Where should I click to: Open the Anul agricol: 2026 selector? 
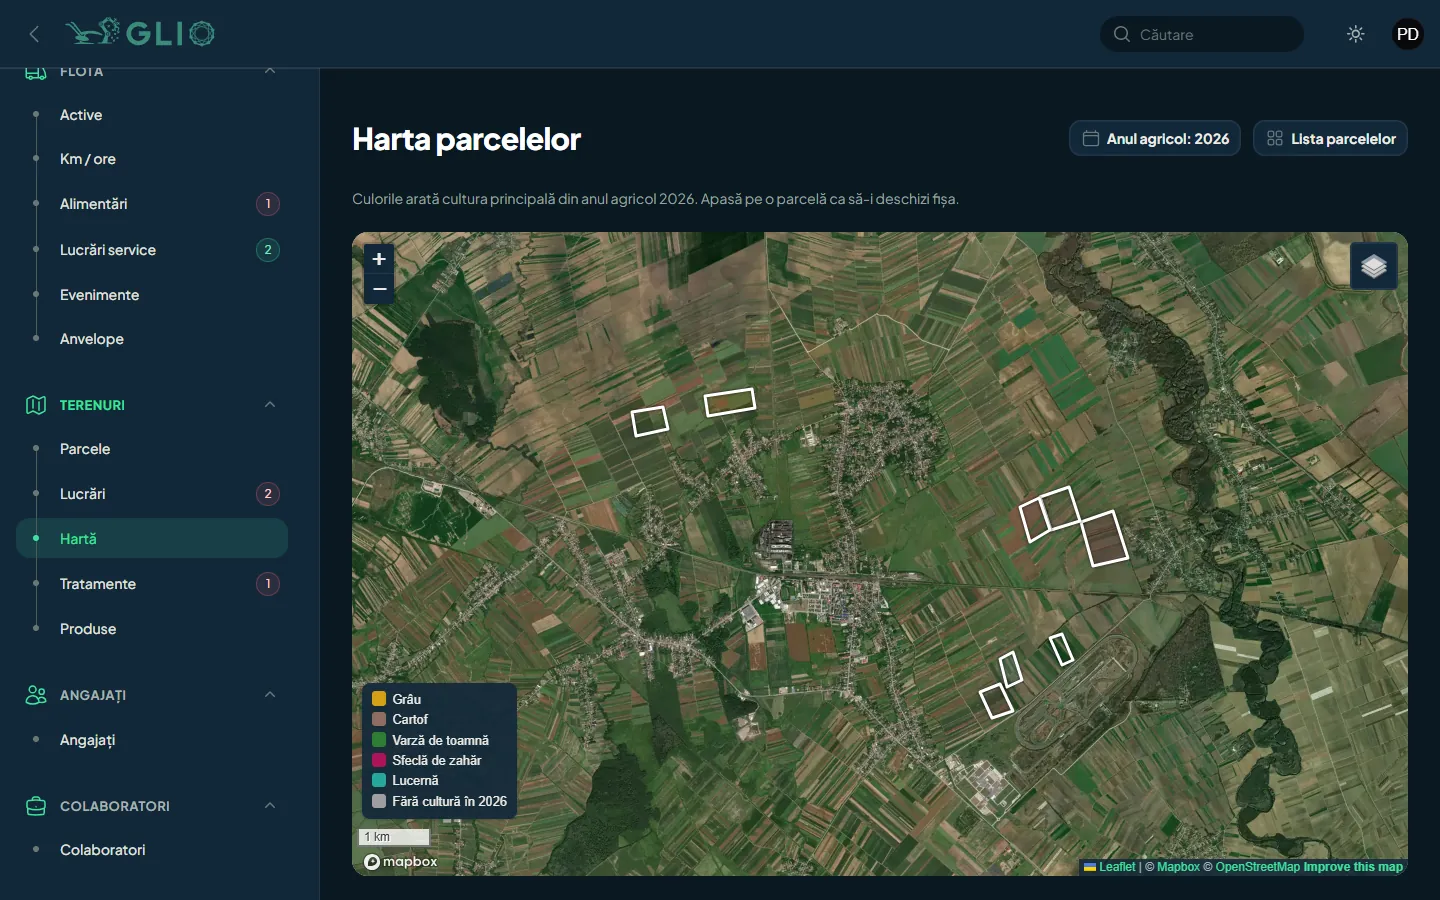tap(1155, 138)
